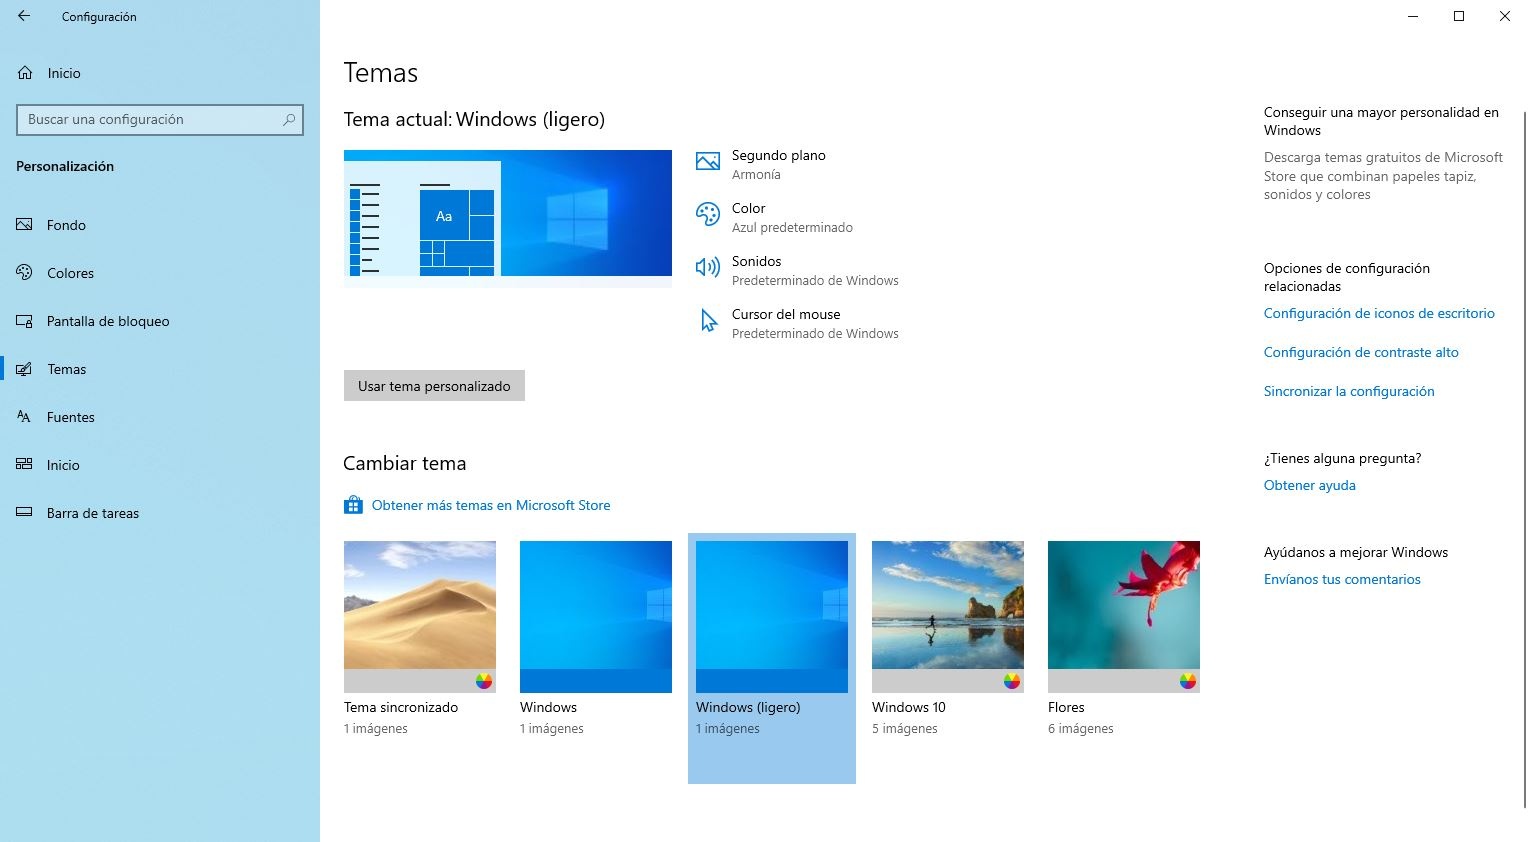Click Envíanos tus comentarios link
Image resolution: width=1528 pixels, height=842 pixels.
click(1342, 579)
